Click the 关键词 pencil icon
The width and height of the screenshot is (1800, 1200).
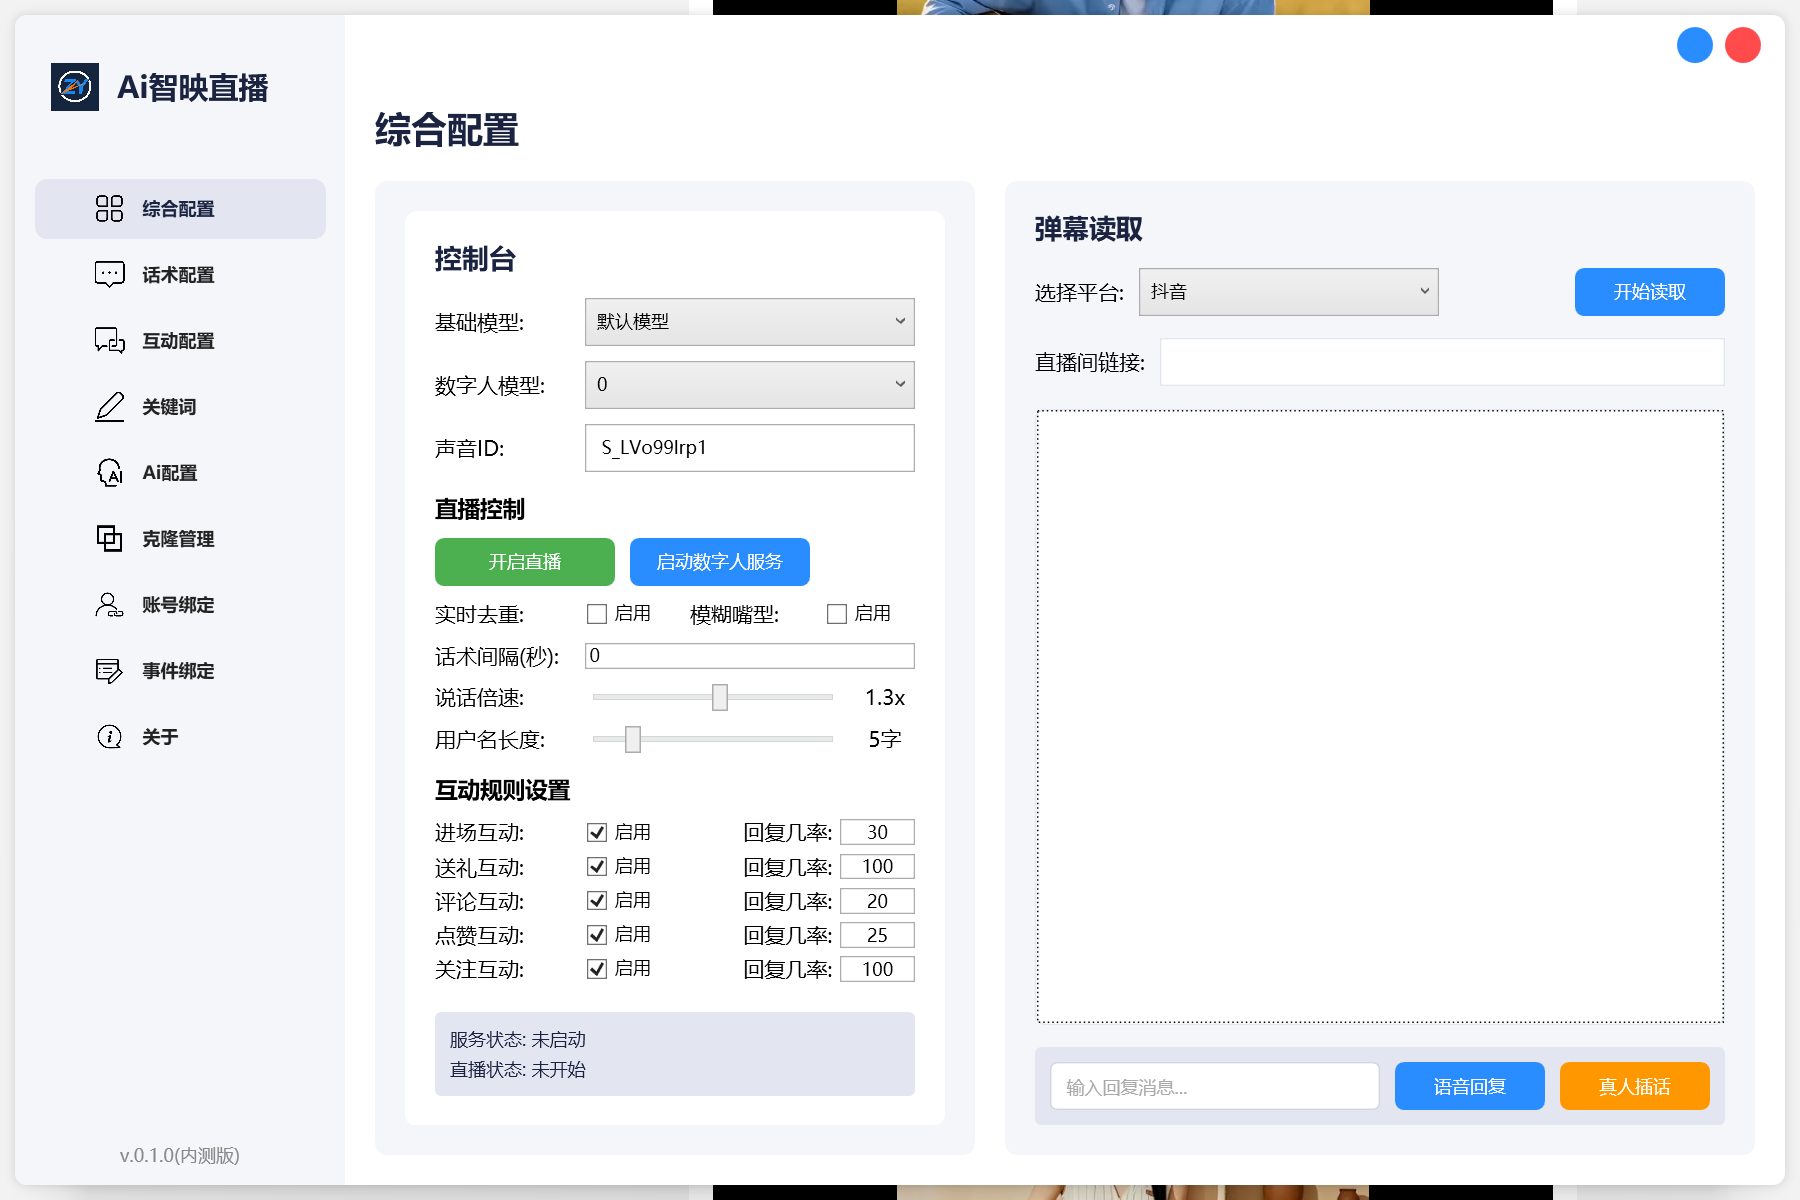[109, 406]
